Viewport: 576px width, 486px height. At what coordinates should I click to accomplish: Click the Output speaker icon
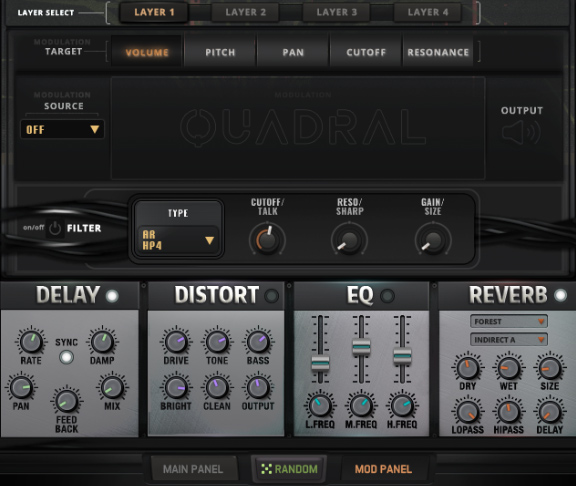point(522,132)
